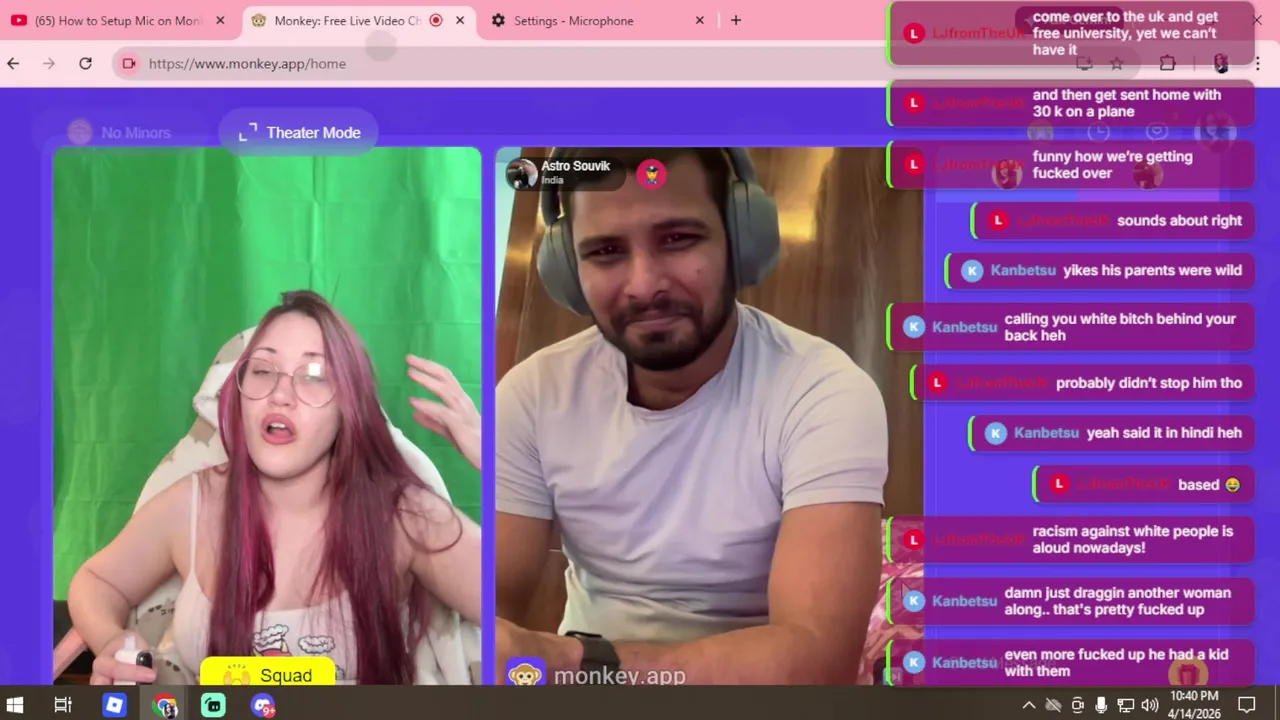
Task: Open Task View in the taskbar
Action: tap(63, 705)
